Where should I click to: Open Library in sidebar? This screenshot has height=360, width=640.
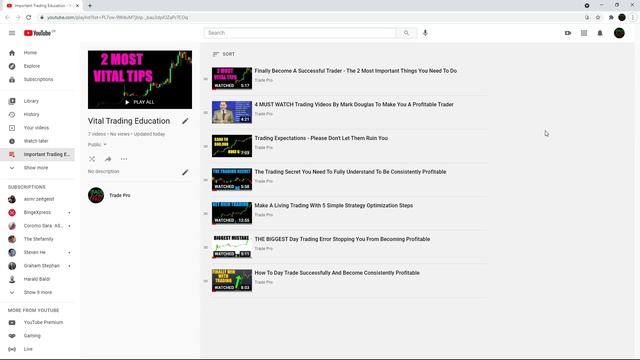pyautogui.click(x=37, y=101)
